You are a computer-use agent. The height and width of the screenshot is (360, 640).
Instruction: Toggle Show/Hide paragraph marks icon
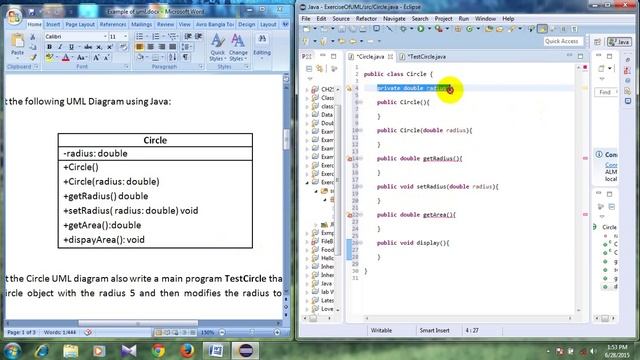point(185,57)
